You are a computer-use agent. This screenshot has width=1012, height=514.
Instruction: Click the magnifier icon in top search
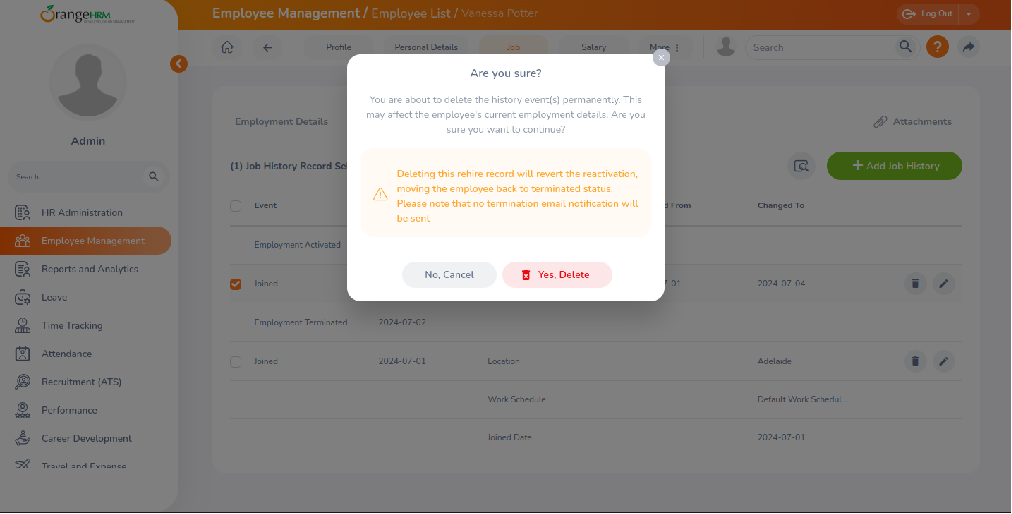tap(906, 46)
